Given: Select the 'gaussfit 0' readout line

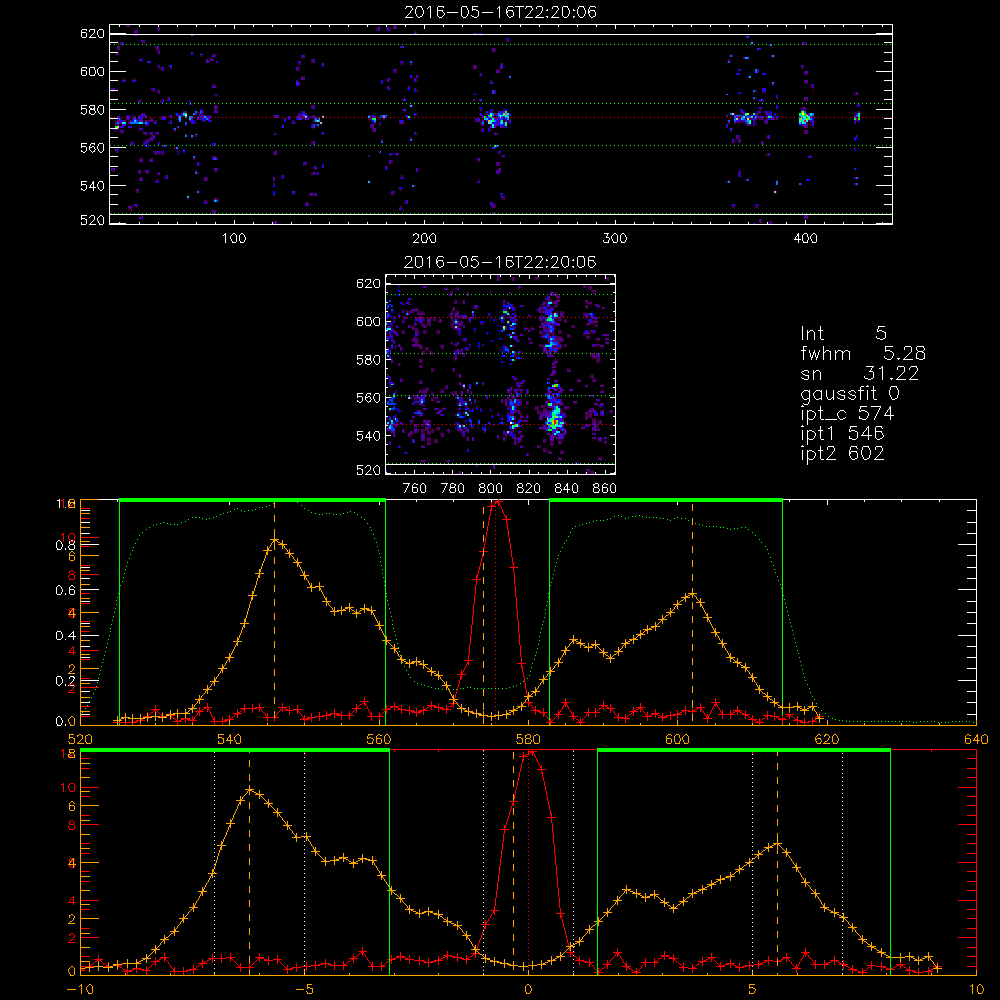Looking at the screenshot, I should [850, 393].
